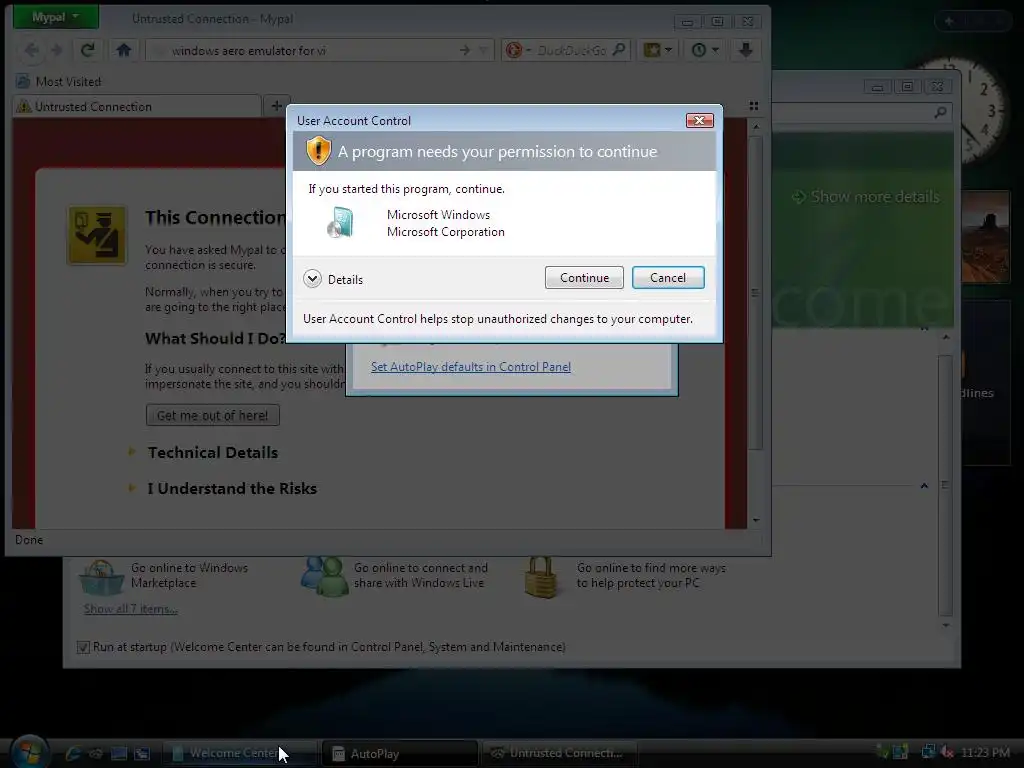The height and width of the screenshot is (768, 1024).
Task: Click the Microsoft Windows program icon
Action: point(340,223)
